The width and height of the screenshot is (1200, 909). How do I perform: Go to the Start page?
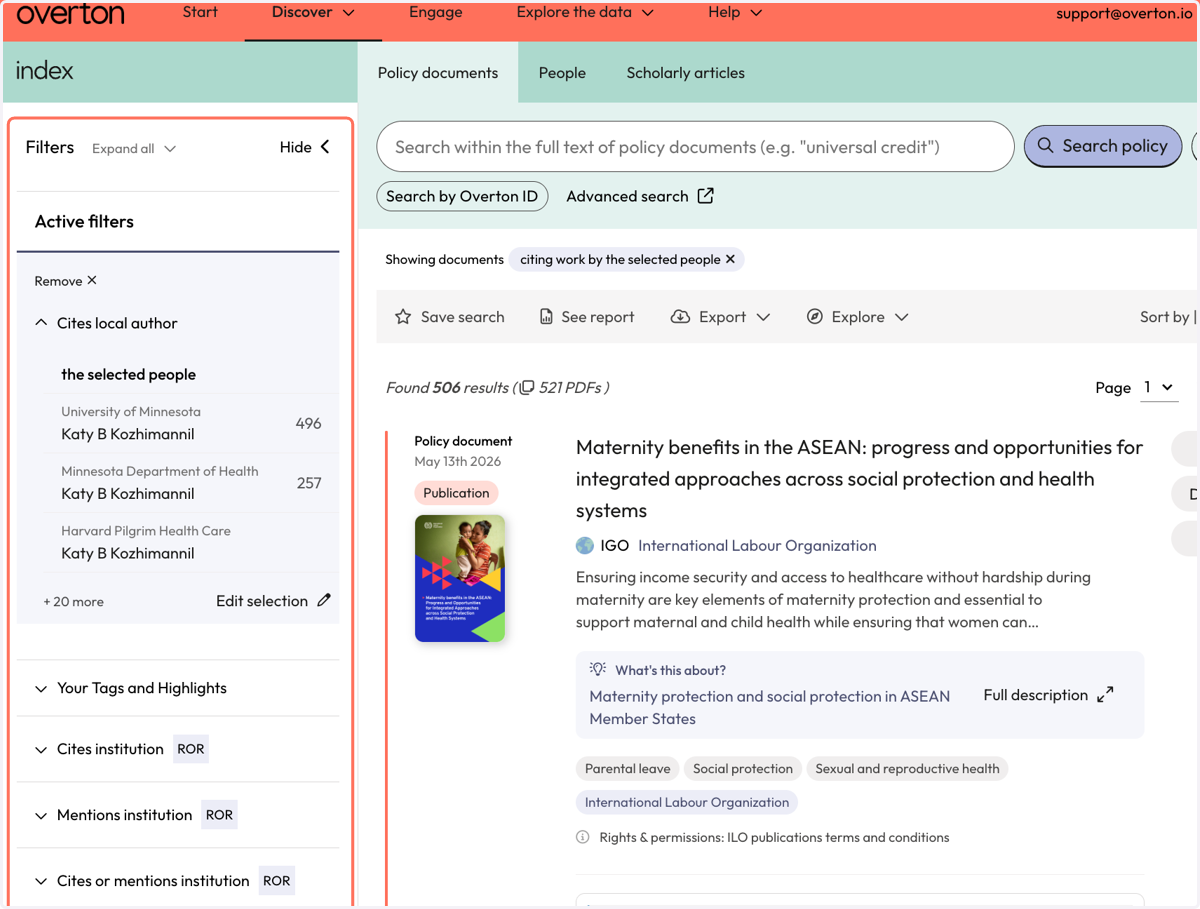pos(200,13)
